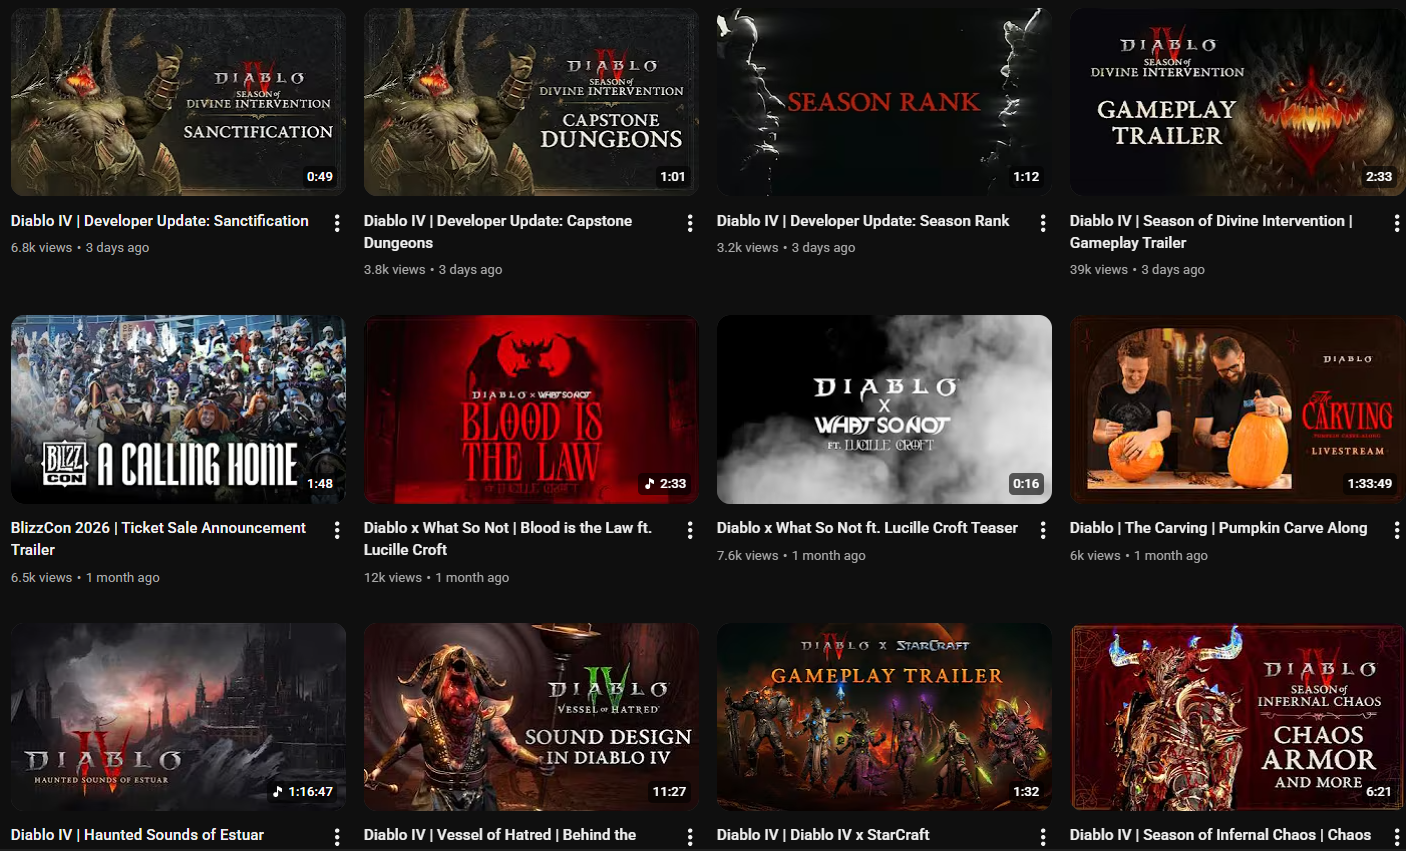Click '39k views • 3 days ago' text
The width and height of the screenshot is (1406, 851).
(x=1137, y=270)
